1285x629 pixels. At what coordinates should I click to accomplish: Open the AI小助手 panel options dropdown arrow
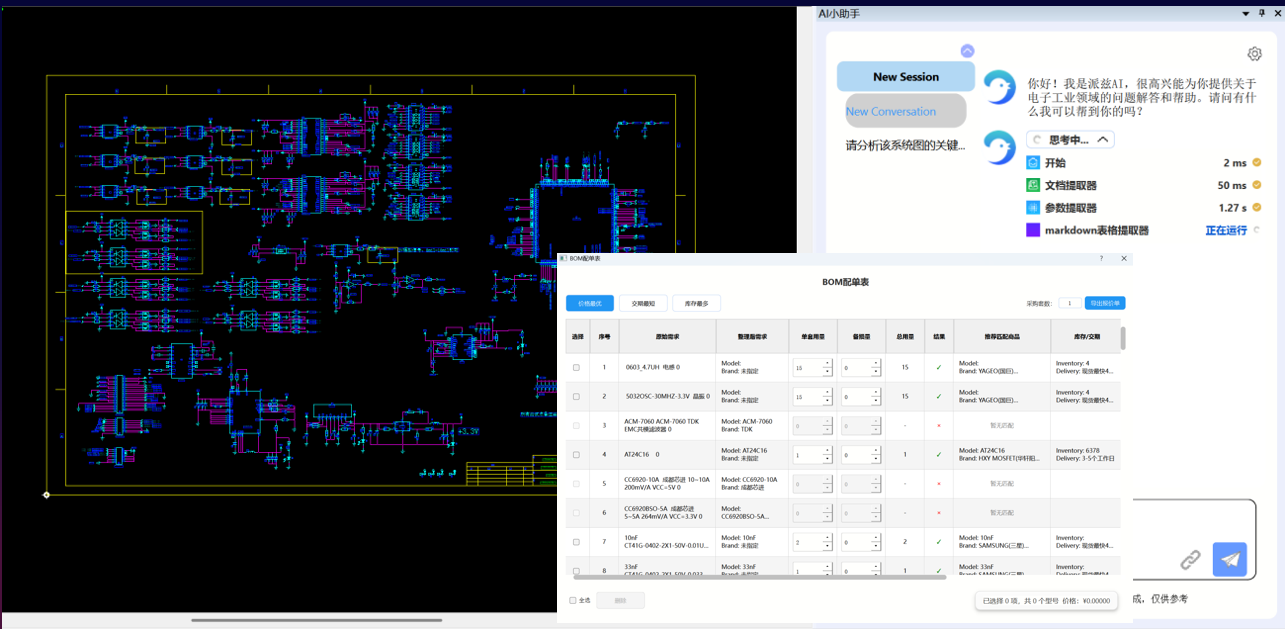tap(1246, 13)
